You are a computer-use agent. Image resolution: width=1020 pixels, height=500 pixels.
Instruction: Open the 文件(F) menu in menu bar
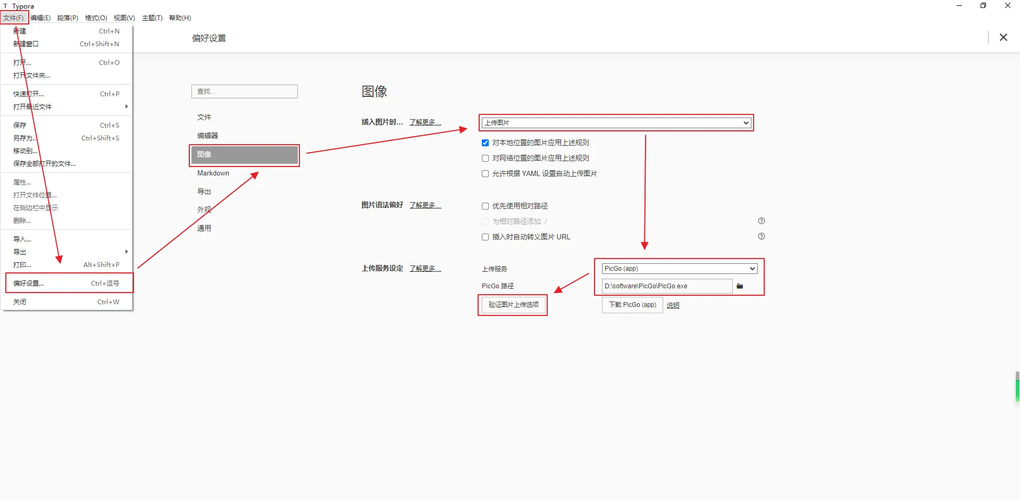(x=14, y=18)
